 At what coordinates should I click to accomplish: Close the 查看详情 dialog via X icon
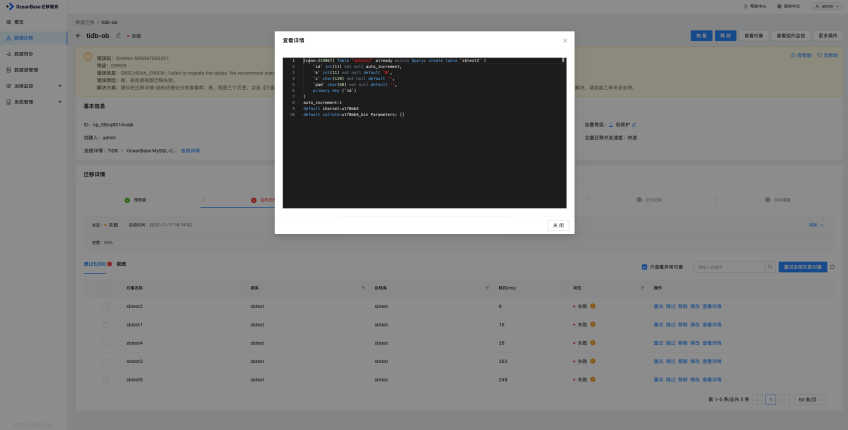(565, 41)
